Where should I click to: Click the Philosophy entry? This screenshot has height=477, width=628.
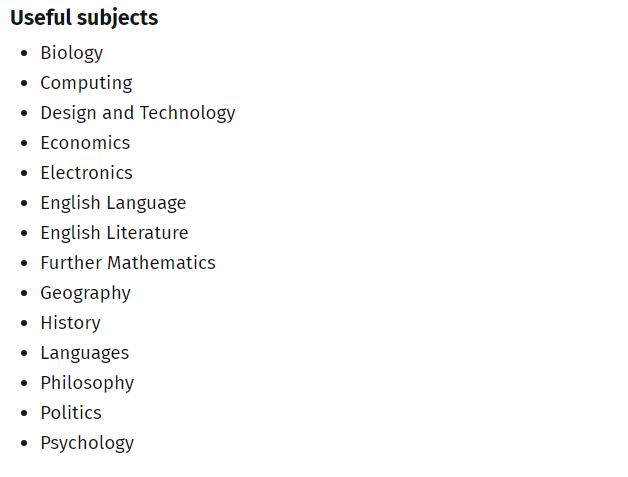[87, 384]
